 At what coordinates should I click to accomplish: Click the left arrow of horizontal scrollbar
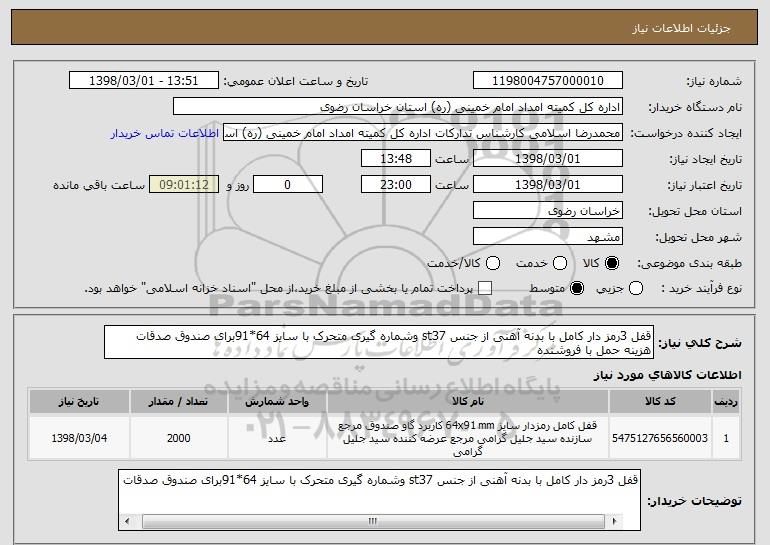click(127, 521)
